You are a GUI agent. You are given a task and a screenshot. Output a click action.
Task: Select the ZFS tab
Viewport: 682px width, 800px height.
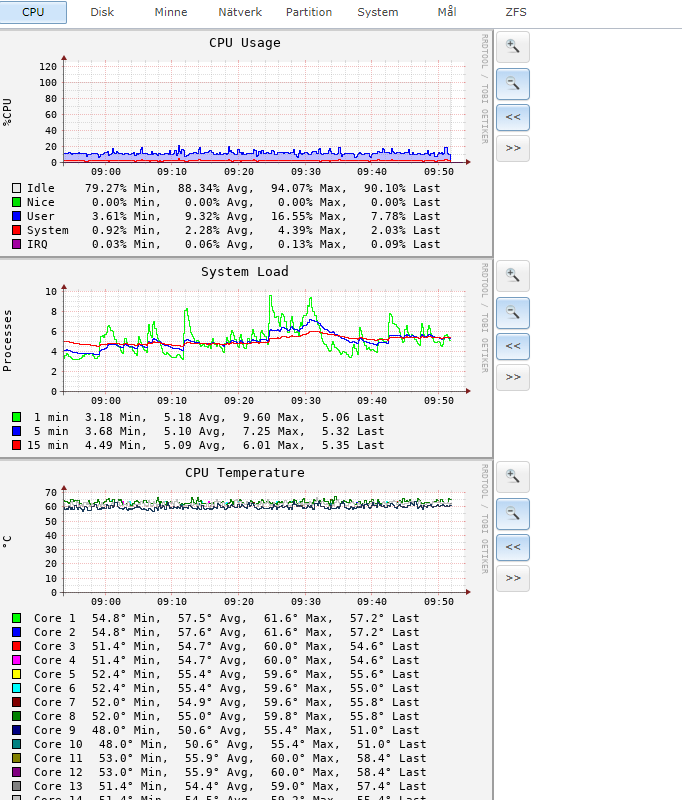[x=516, y=12]
